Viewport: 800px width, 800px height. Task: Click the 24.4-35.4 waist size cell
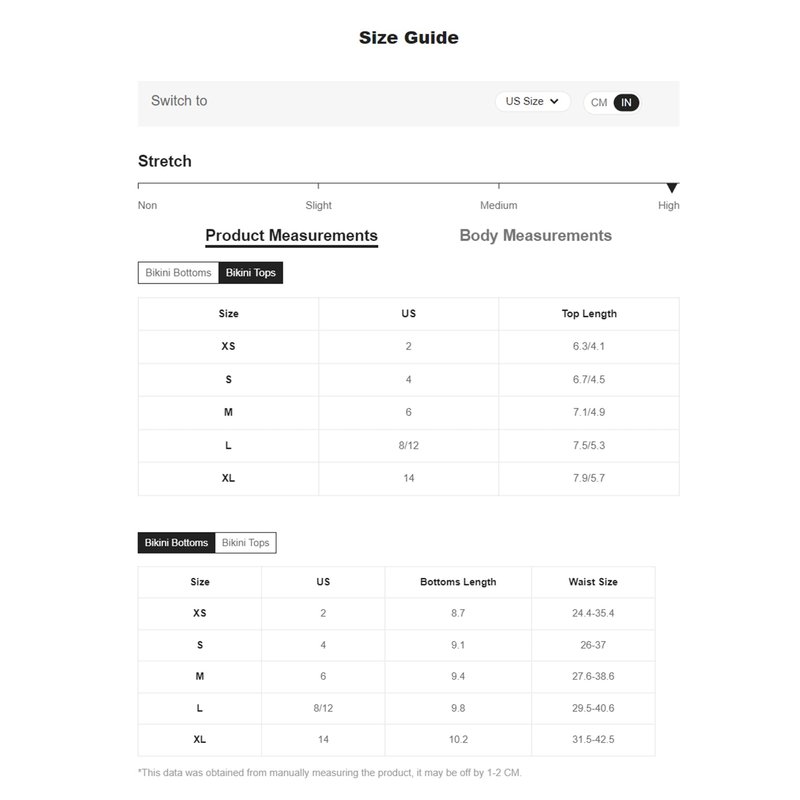[x=593, y=613]
